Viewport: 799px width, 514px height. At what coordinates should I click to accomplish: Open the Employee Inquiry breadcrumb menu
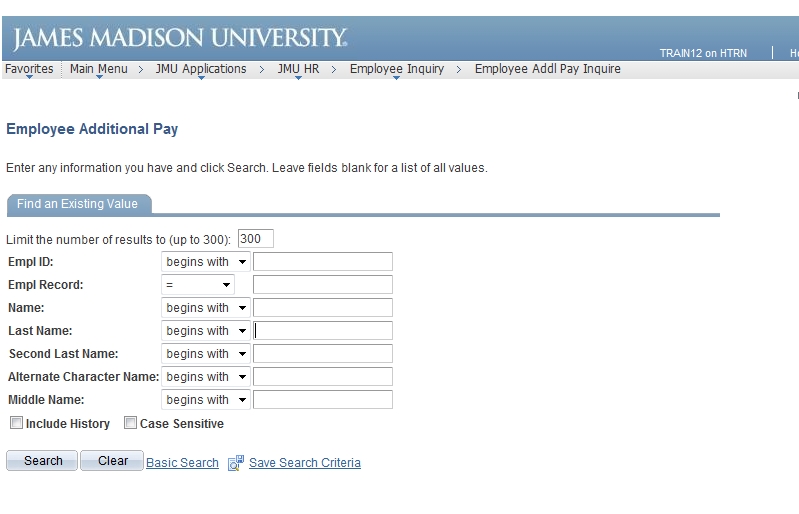pyautogui.click(x=396, y=69)
